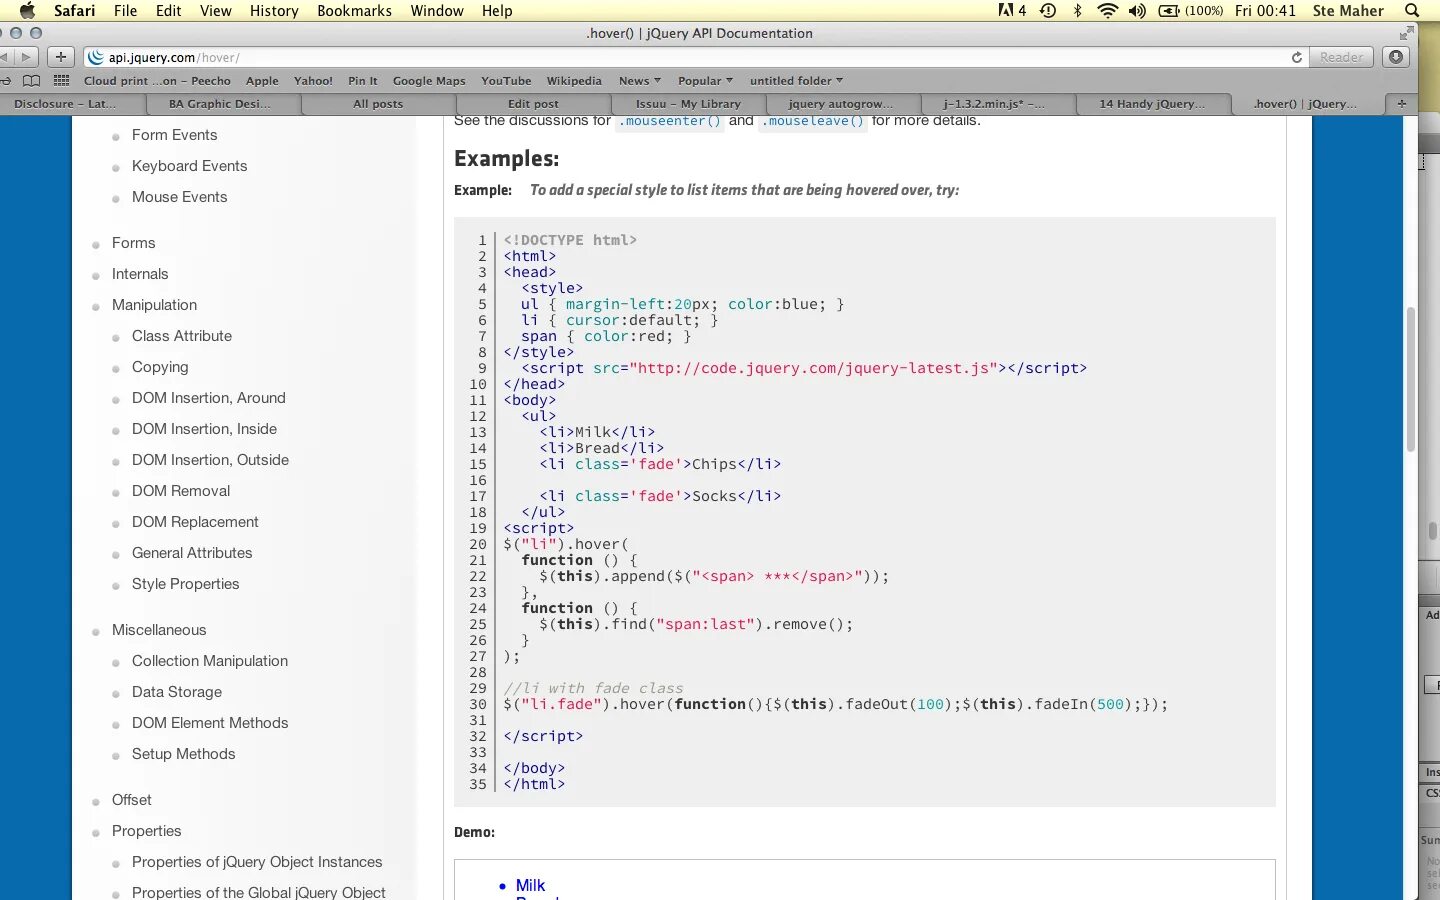
Task: Click the Wi-Fi status icon
Action: coord(1107,10)
